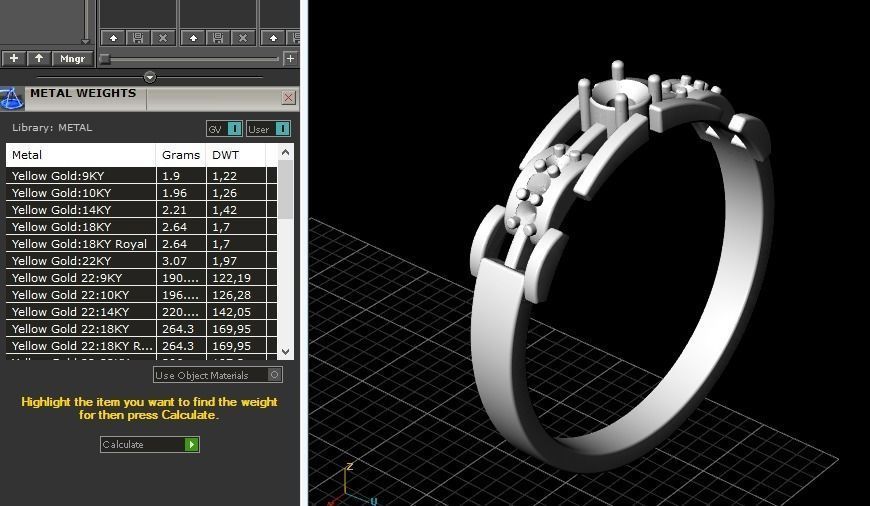Click the X delete icon of the first slot

pos(163,38)
